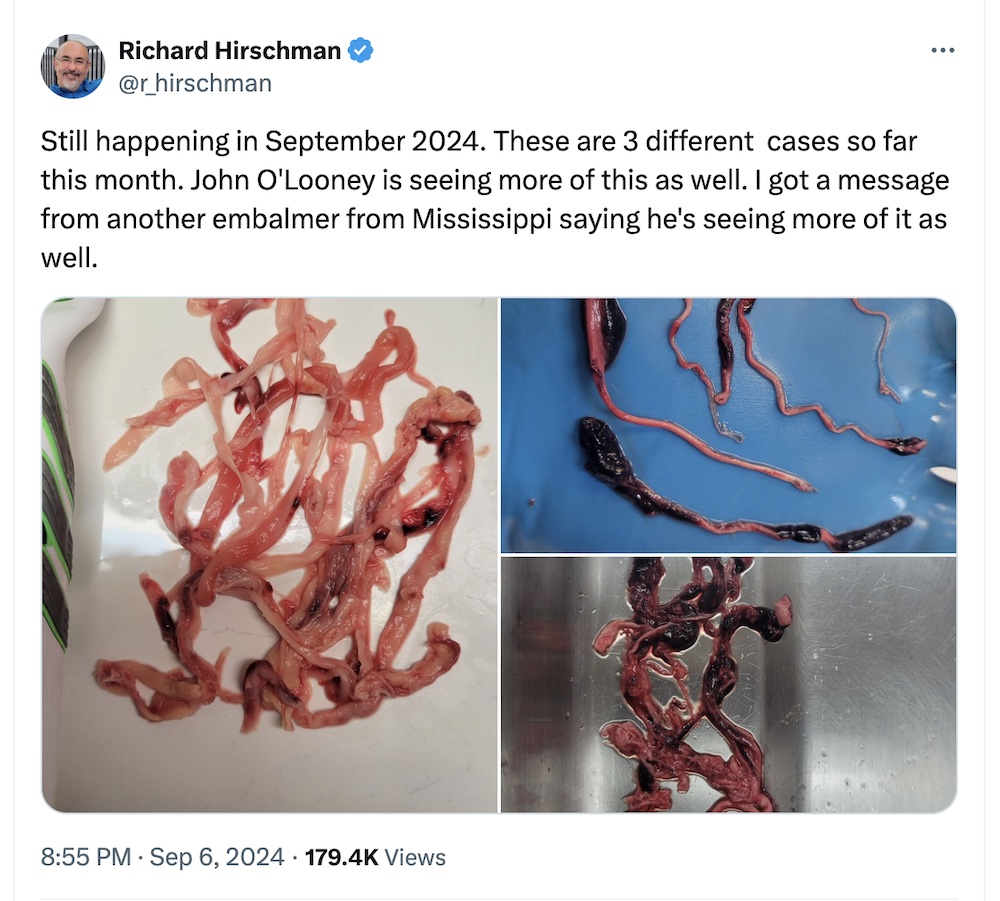Open the 179.4K Views count
Viewport: 1000px width, 901px height.
tap(375, 857)
